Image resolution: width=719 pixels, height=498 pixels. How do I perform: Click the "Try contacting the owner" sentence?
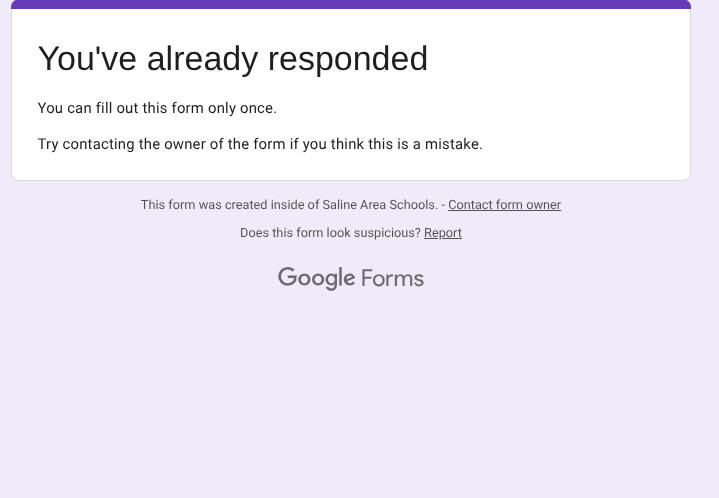tap(260, 144)
